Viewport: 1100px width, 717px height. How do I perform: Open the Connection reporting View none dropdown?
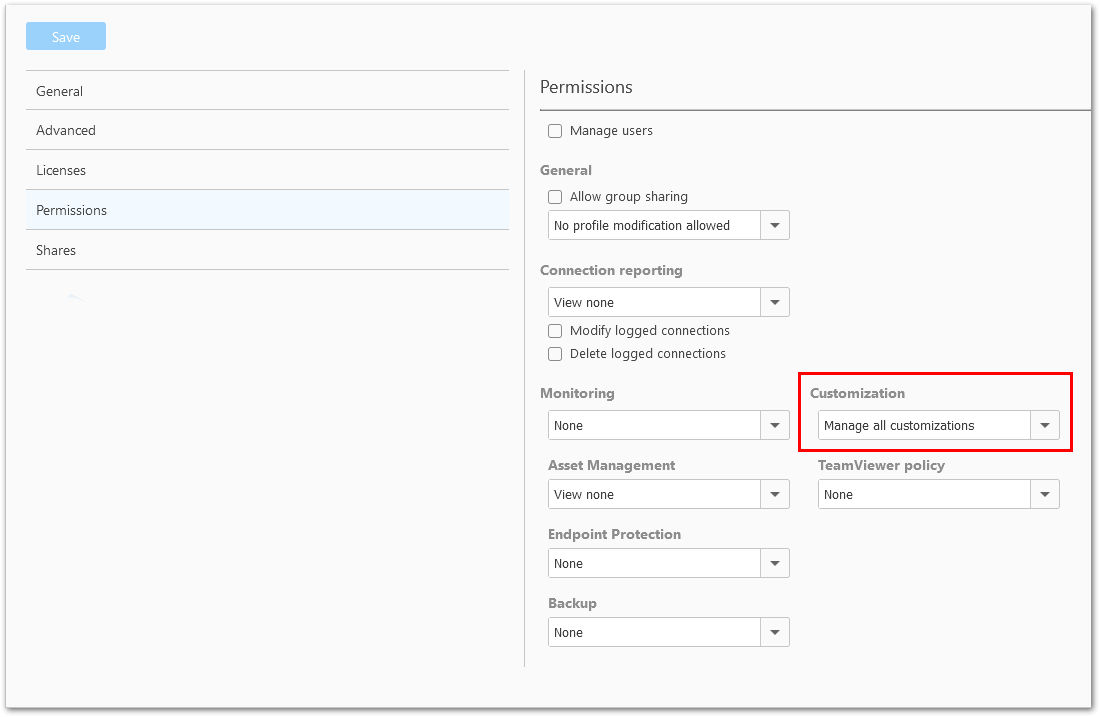click(x=669, y=302)
